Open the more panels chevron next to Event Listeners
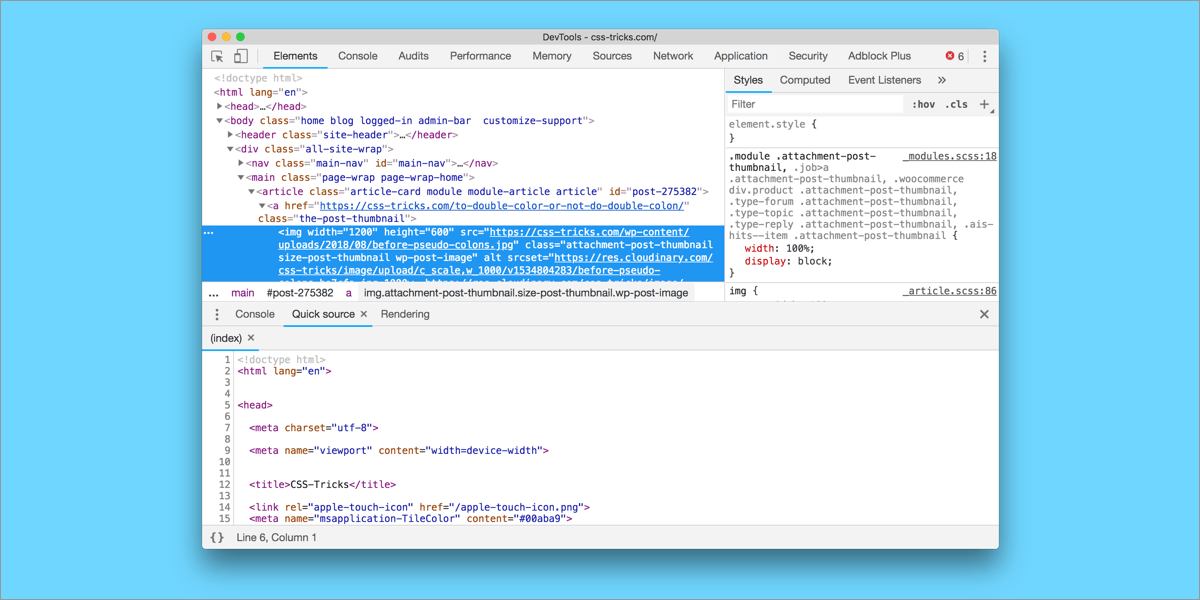The image size is (1200, 600). (943, 79)
